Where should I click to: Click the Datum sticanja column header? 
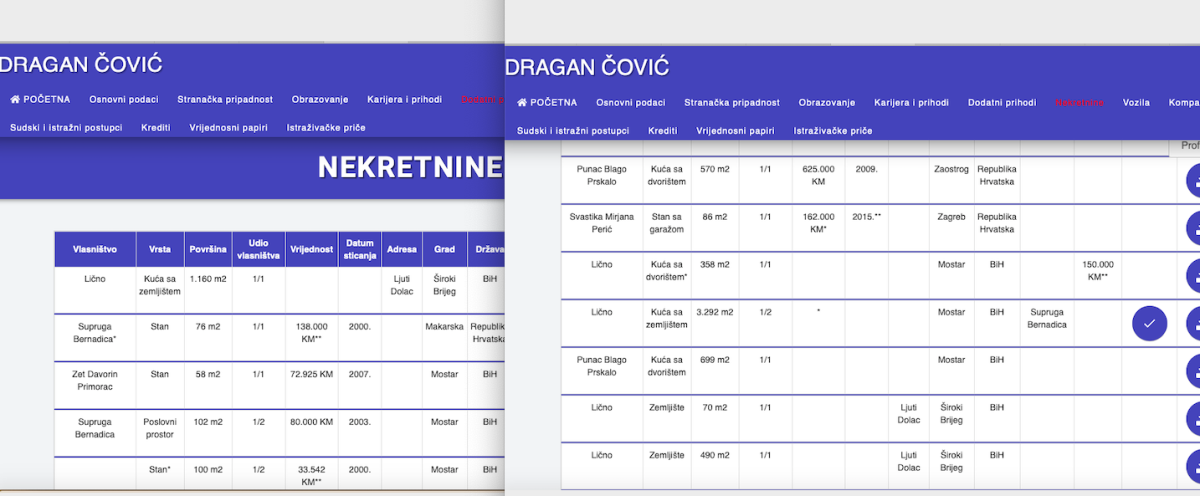[x=360, y=249]
